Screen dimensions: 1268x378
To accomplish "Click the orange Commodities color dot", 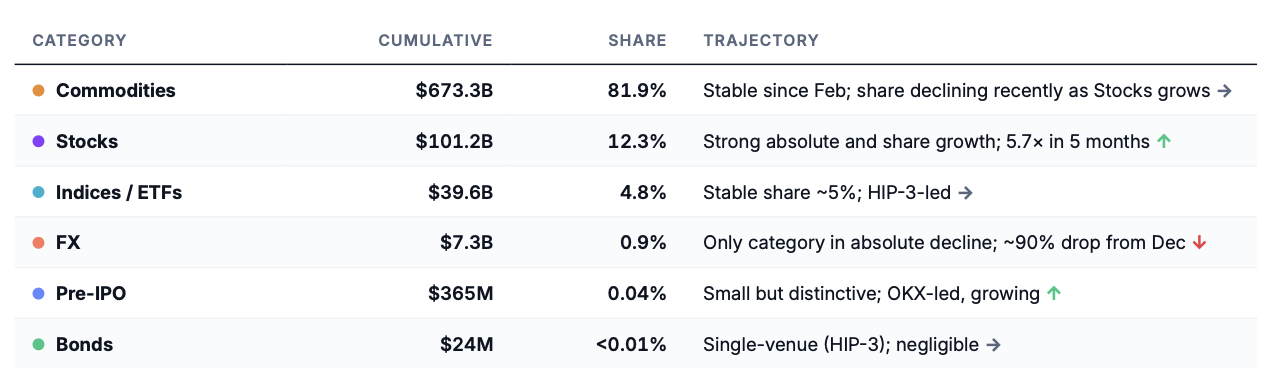I will point(39,91).
